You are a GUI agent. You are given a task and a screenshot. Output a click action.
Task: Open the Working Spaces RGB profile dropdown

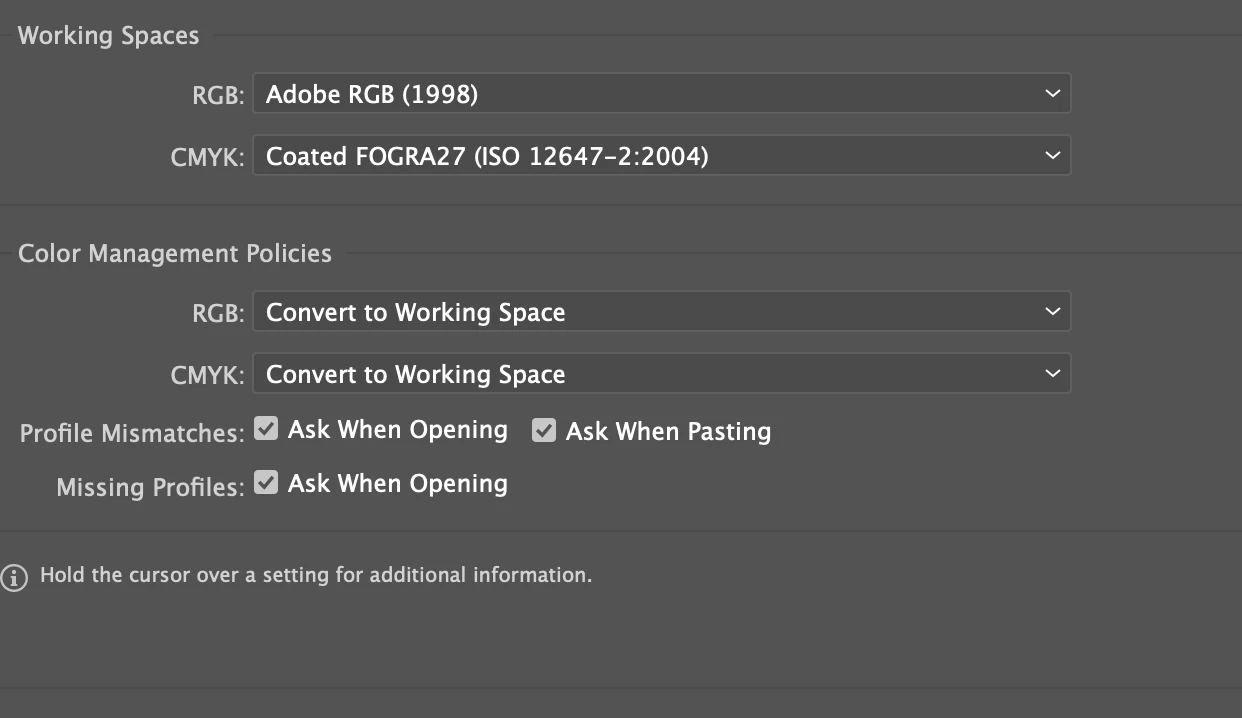pos(660,94)
